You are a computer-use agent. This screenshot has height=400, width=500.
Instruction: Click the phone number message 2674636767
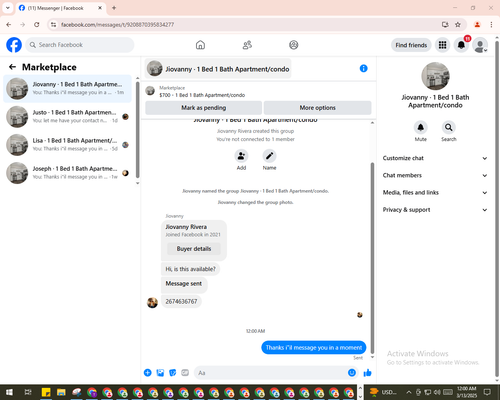pos(181,302)
